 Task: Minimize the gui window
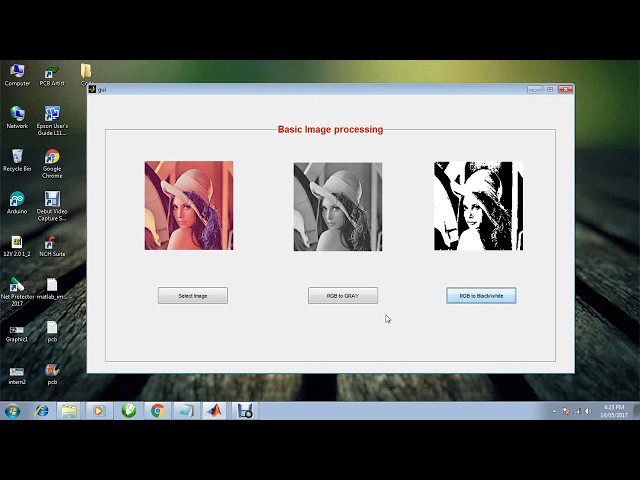535,89
